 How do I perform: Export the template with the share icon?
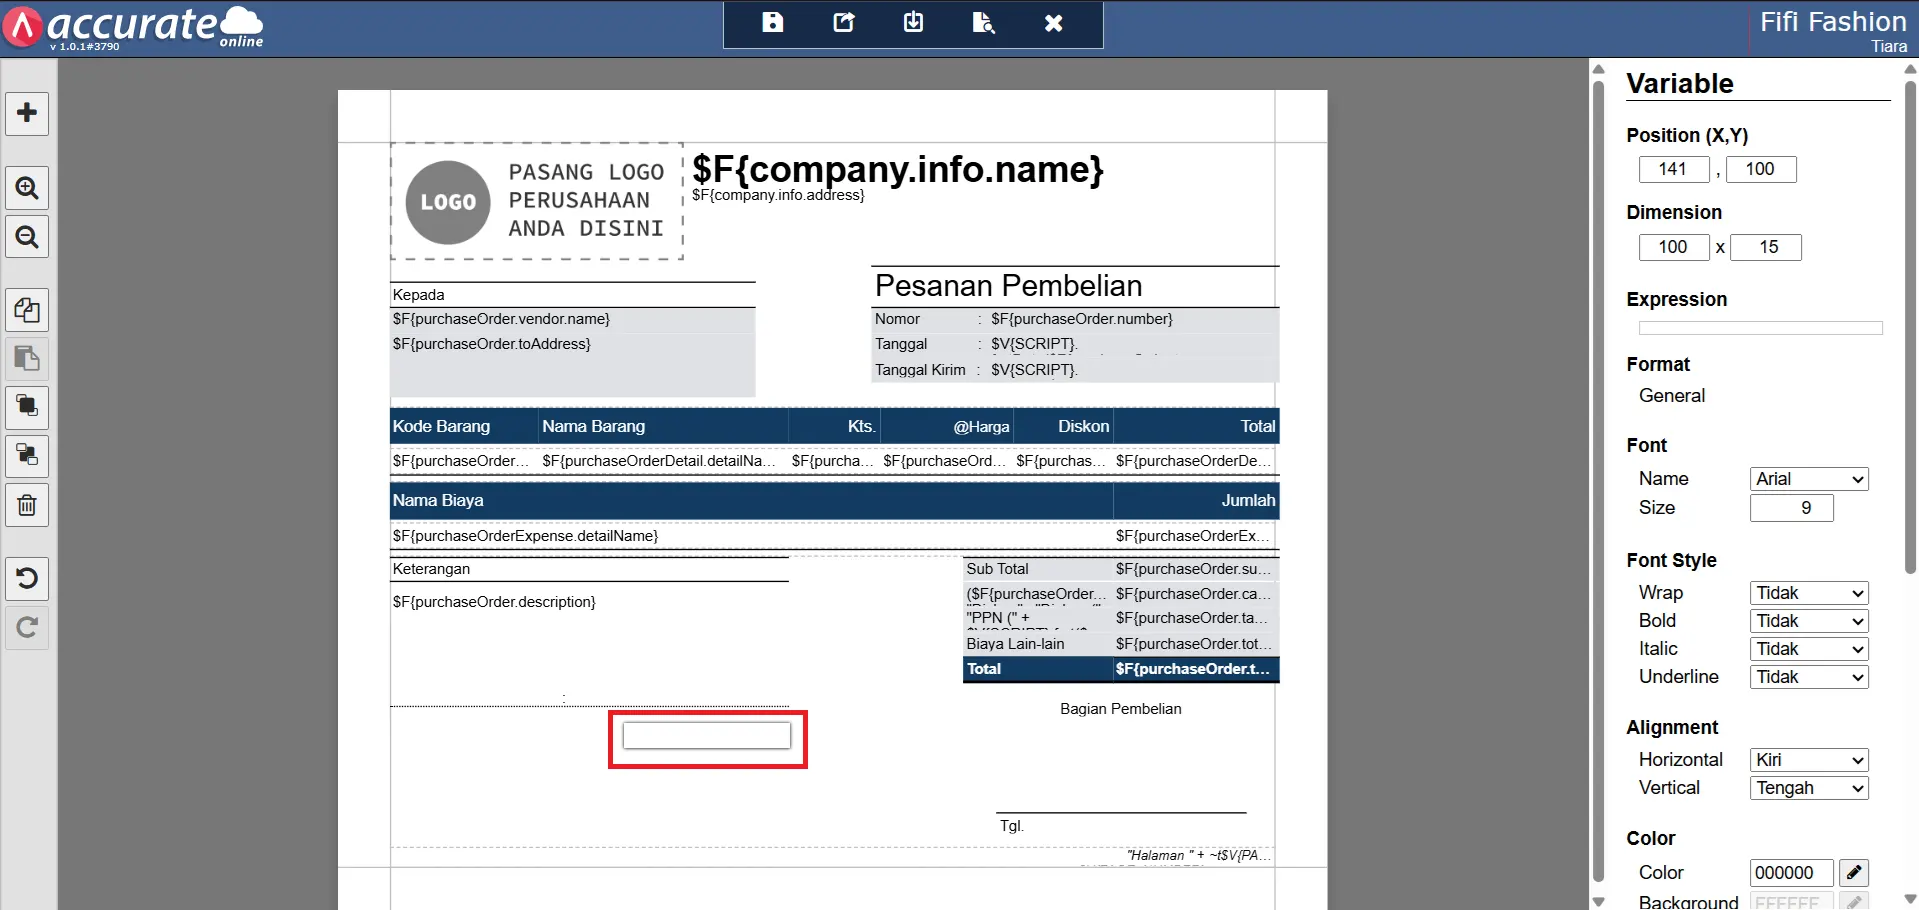point(842,22)
